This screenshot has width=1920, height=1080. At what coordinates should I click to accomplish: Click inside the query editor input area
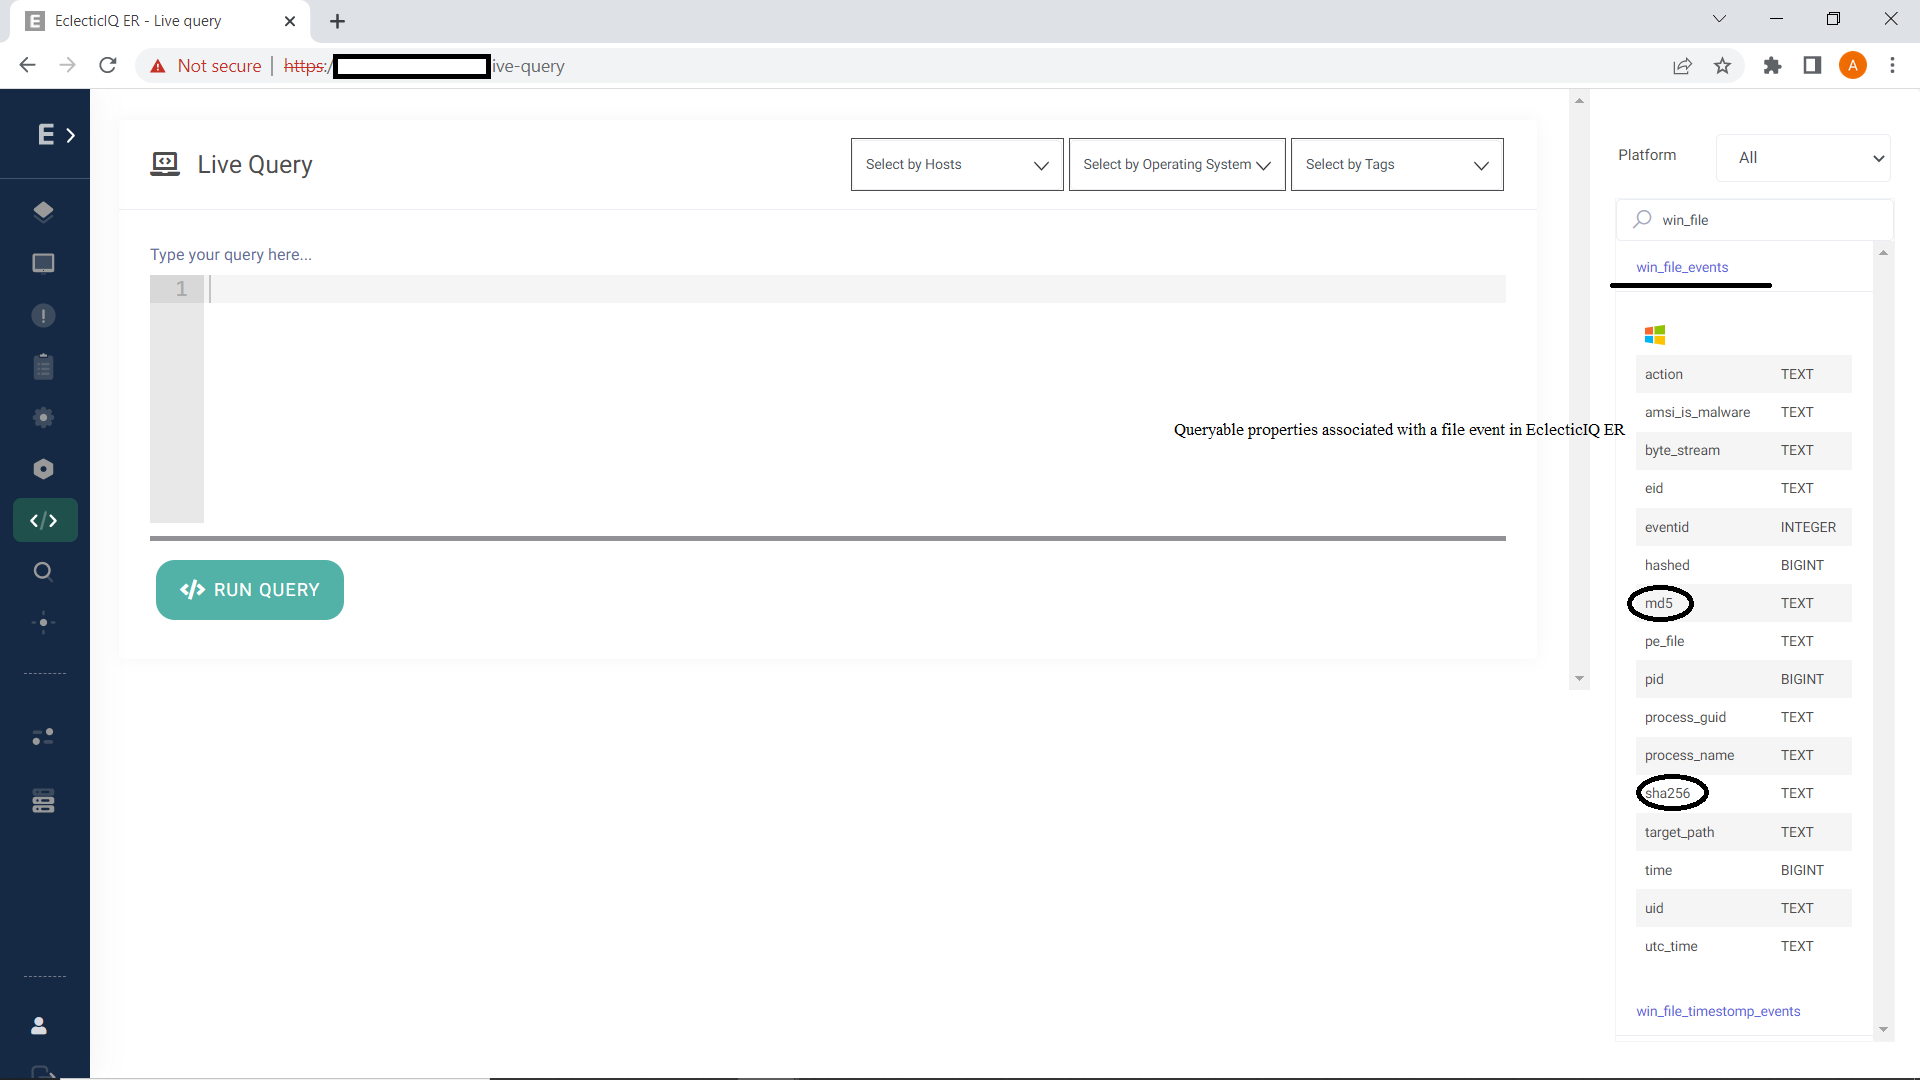700,290
